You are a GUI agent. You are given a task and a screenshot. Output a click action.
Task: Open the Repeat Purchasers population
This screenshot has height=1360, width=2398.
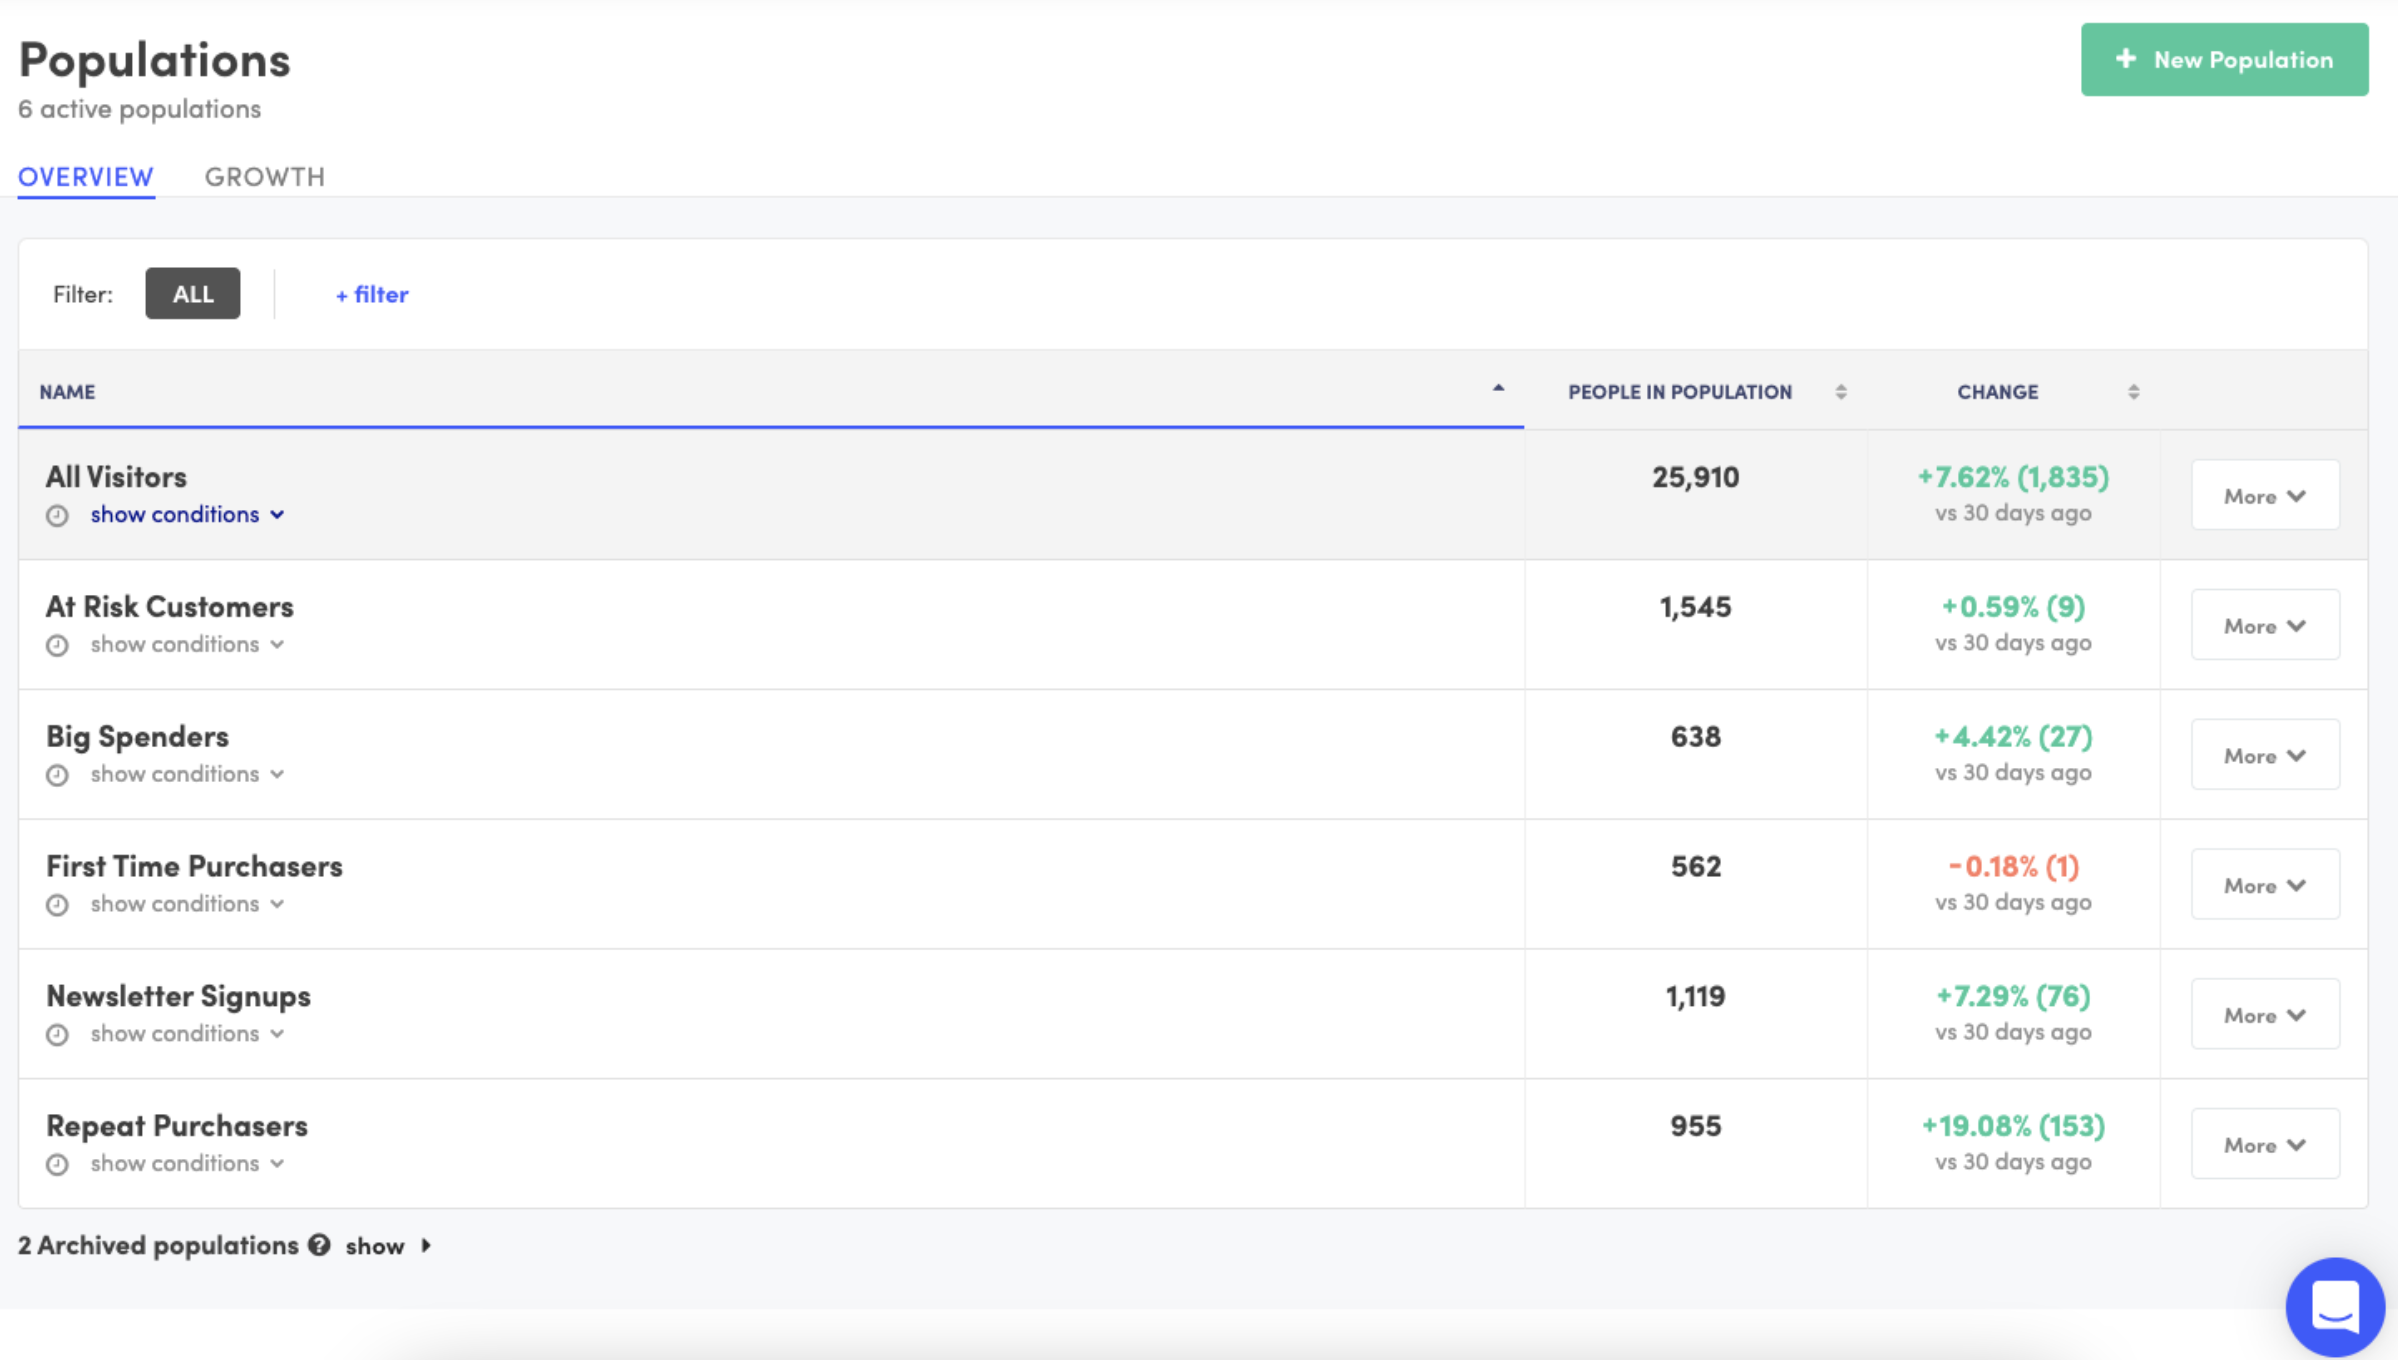(x=177, y=1126)
